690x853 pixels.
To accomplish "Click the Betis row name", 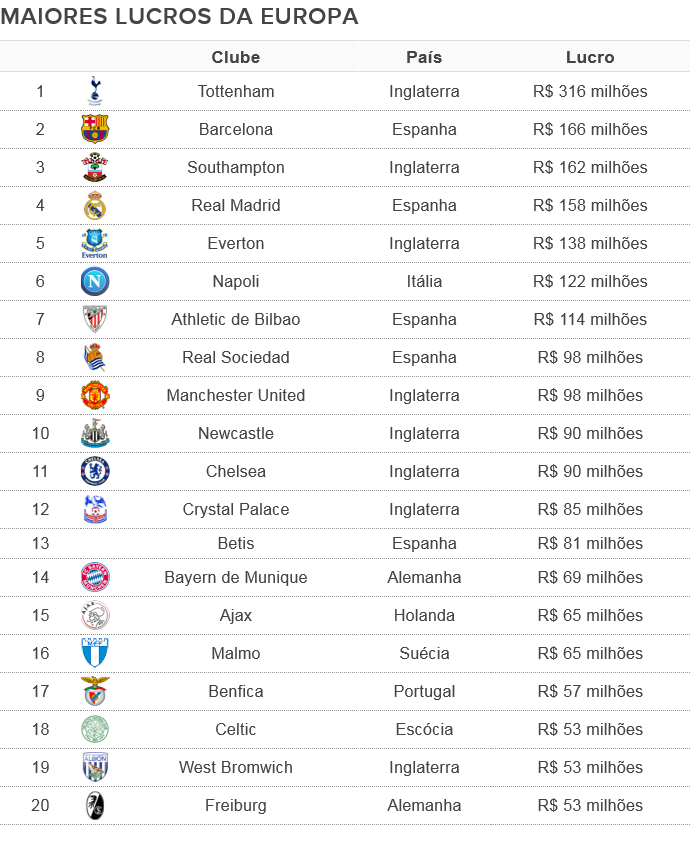I will click(236, 543).
